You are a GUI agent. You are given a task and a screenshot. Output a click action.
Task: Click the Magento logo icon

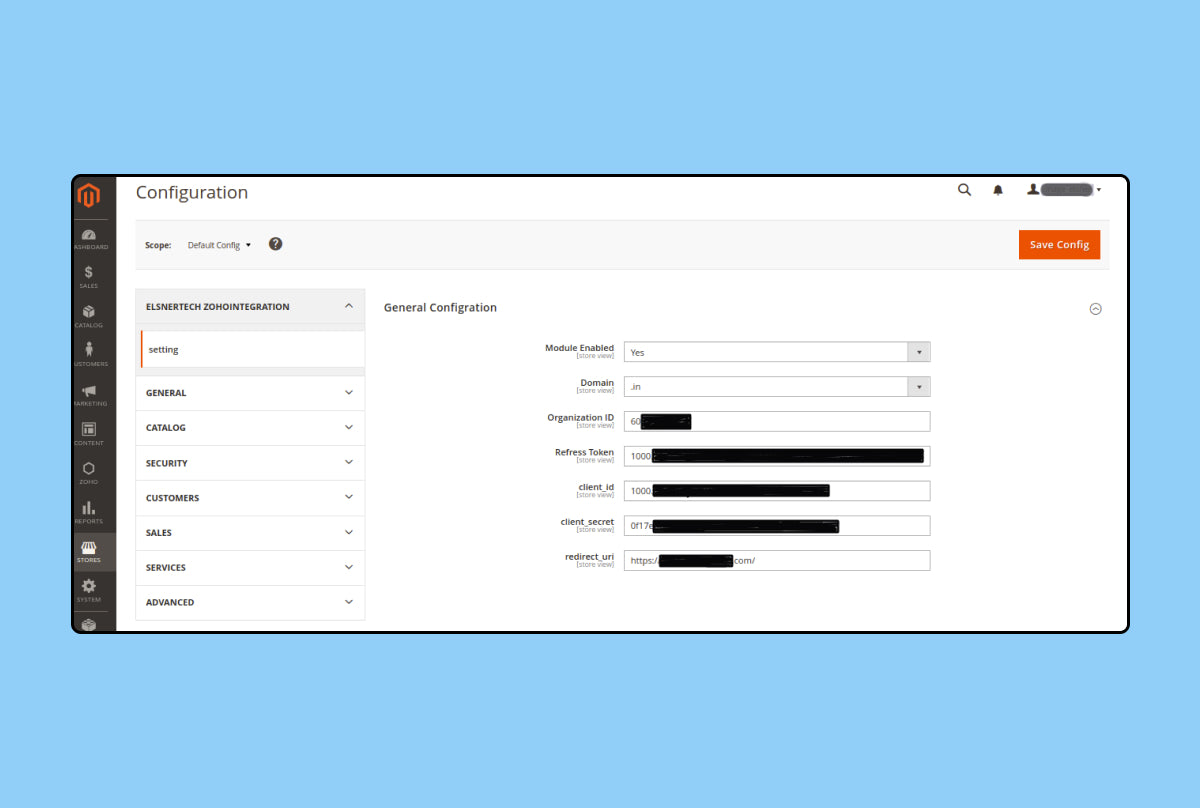click(x=89, y=195)
